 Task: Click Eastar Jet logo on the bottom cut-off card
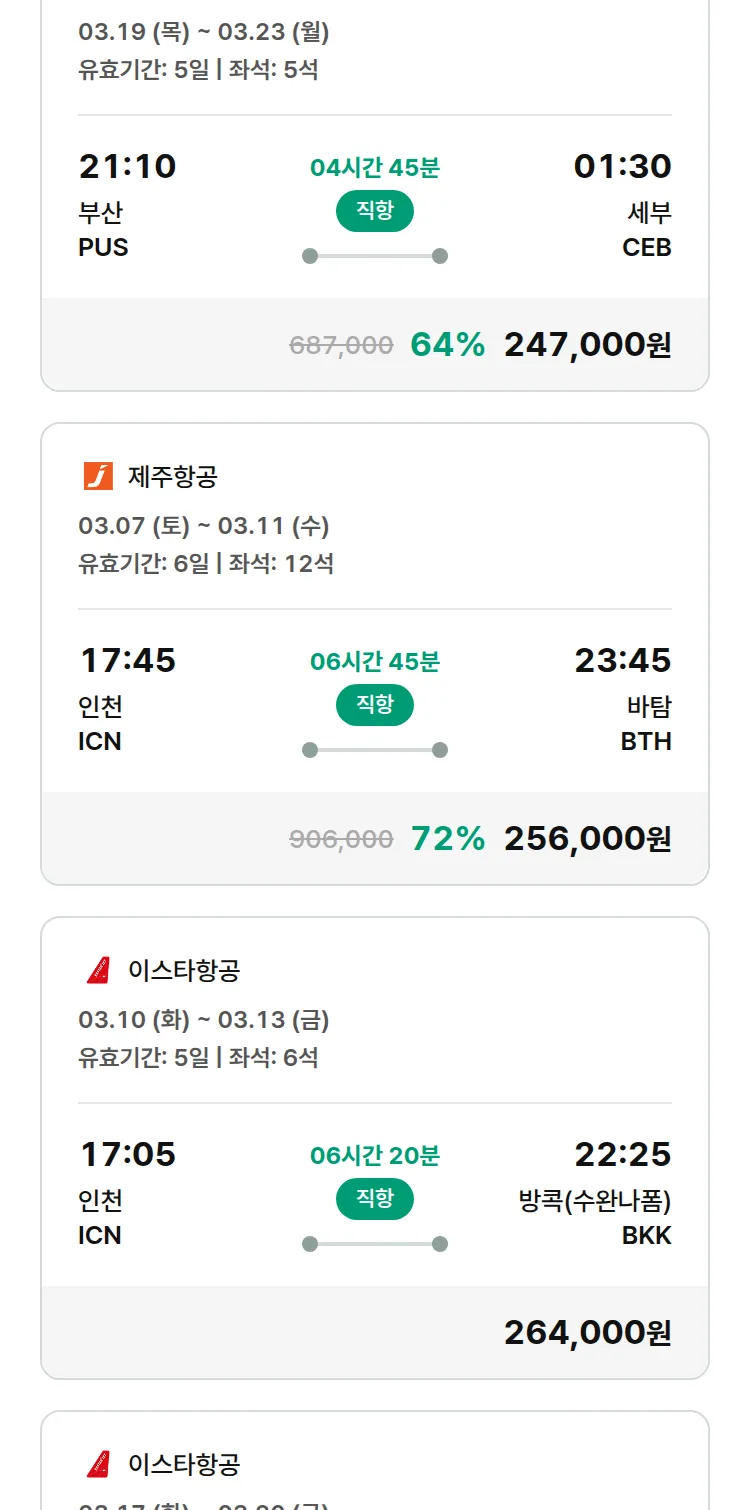coord(98,1464)
